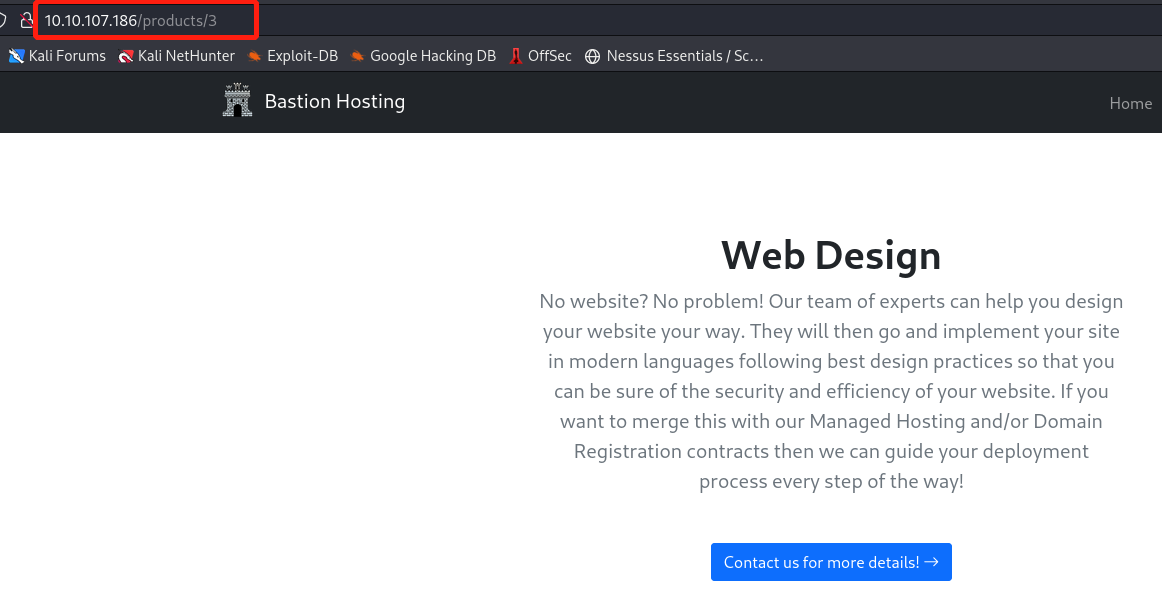Click the Exploit-DB bookmark favicon
The image size is (1162, 608).
255,56
